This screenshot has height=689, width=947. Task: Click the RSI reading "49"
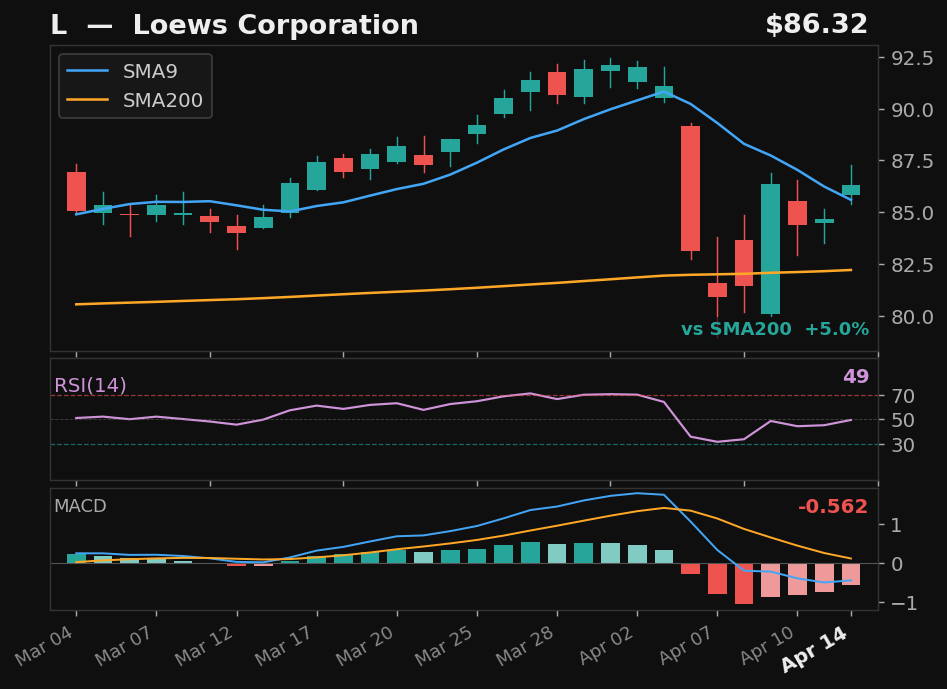(x=856, y=376)
